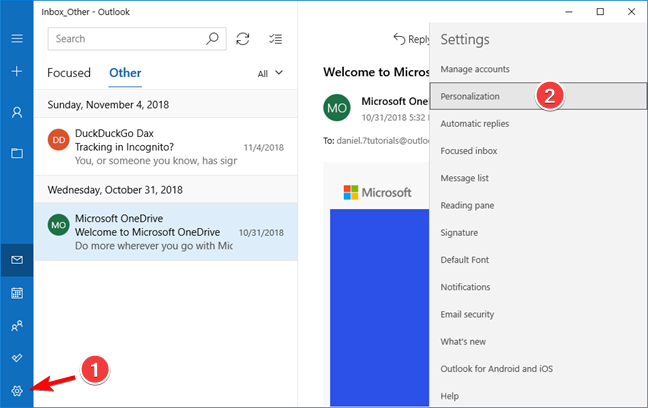This screenshot has height=408, width=648.
Task: Open the Tracking in Incognito? email
Action: [166, 147]
